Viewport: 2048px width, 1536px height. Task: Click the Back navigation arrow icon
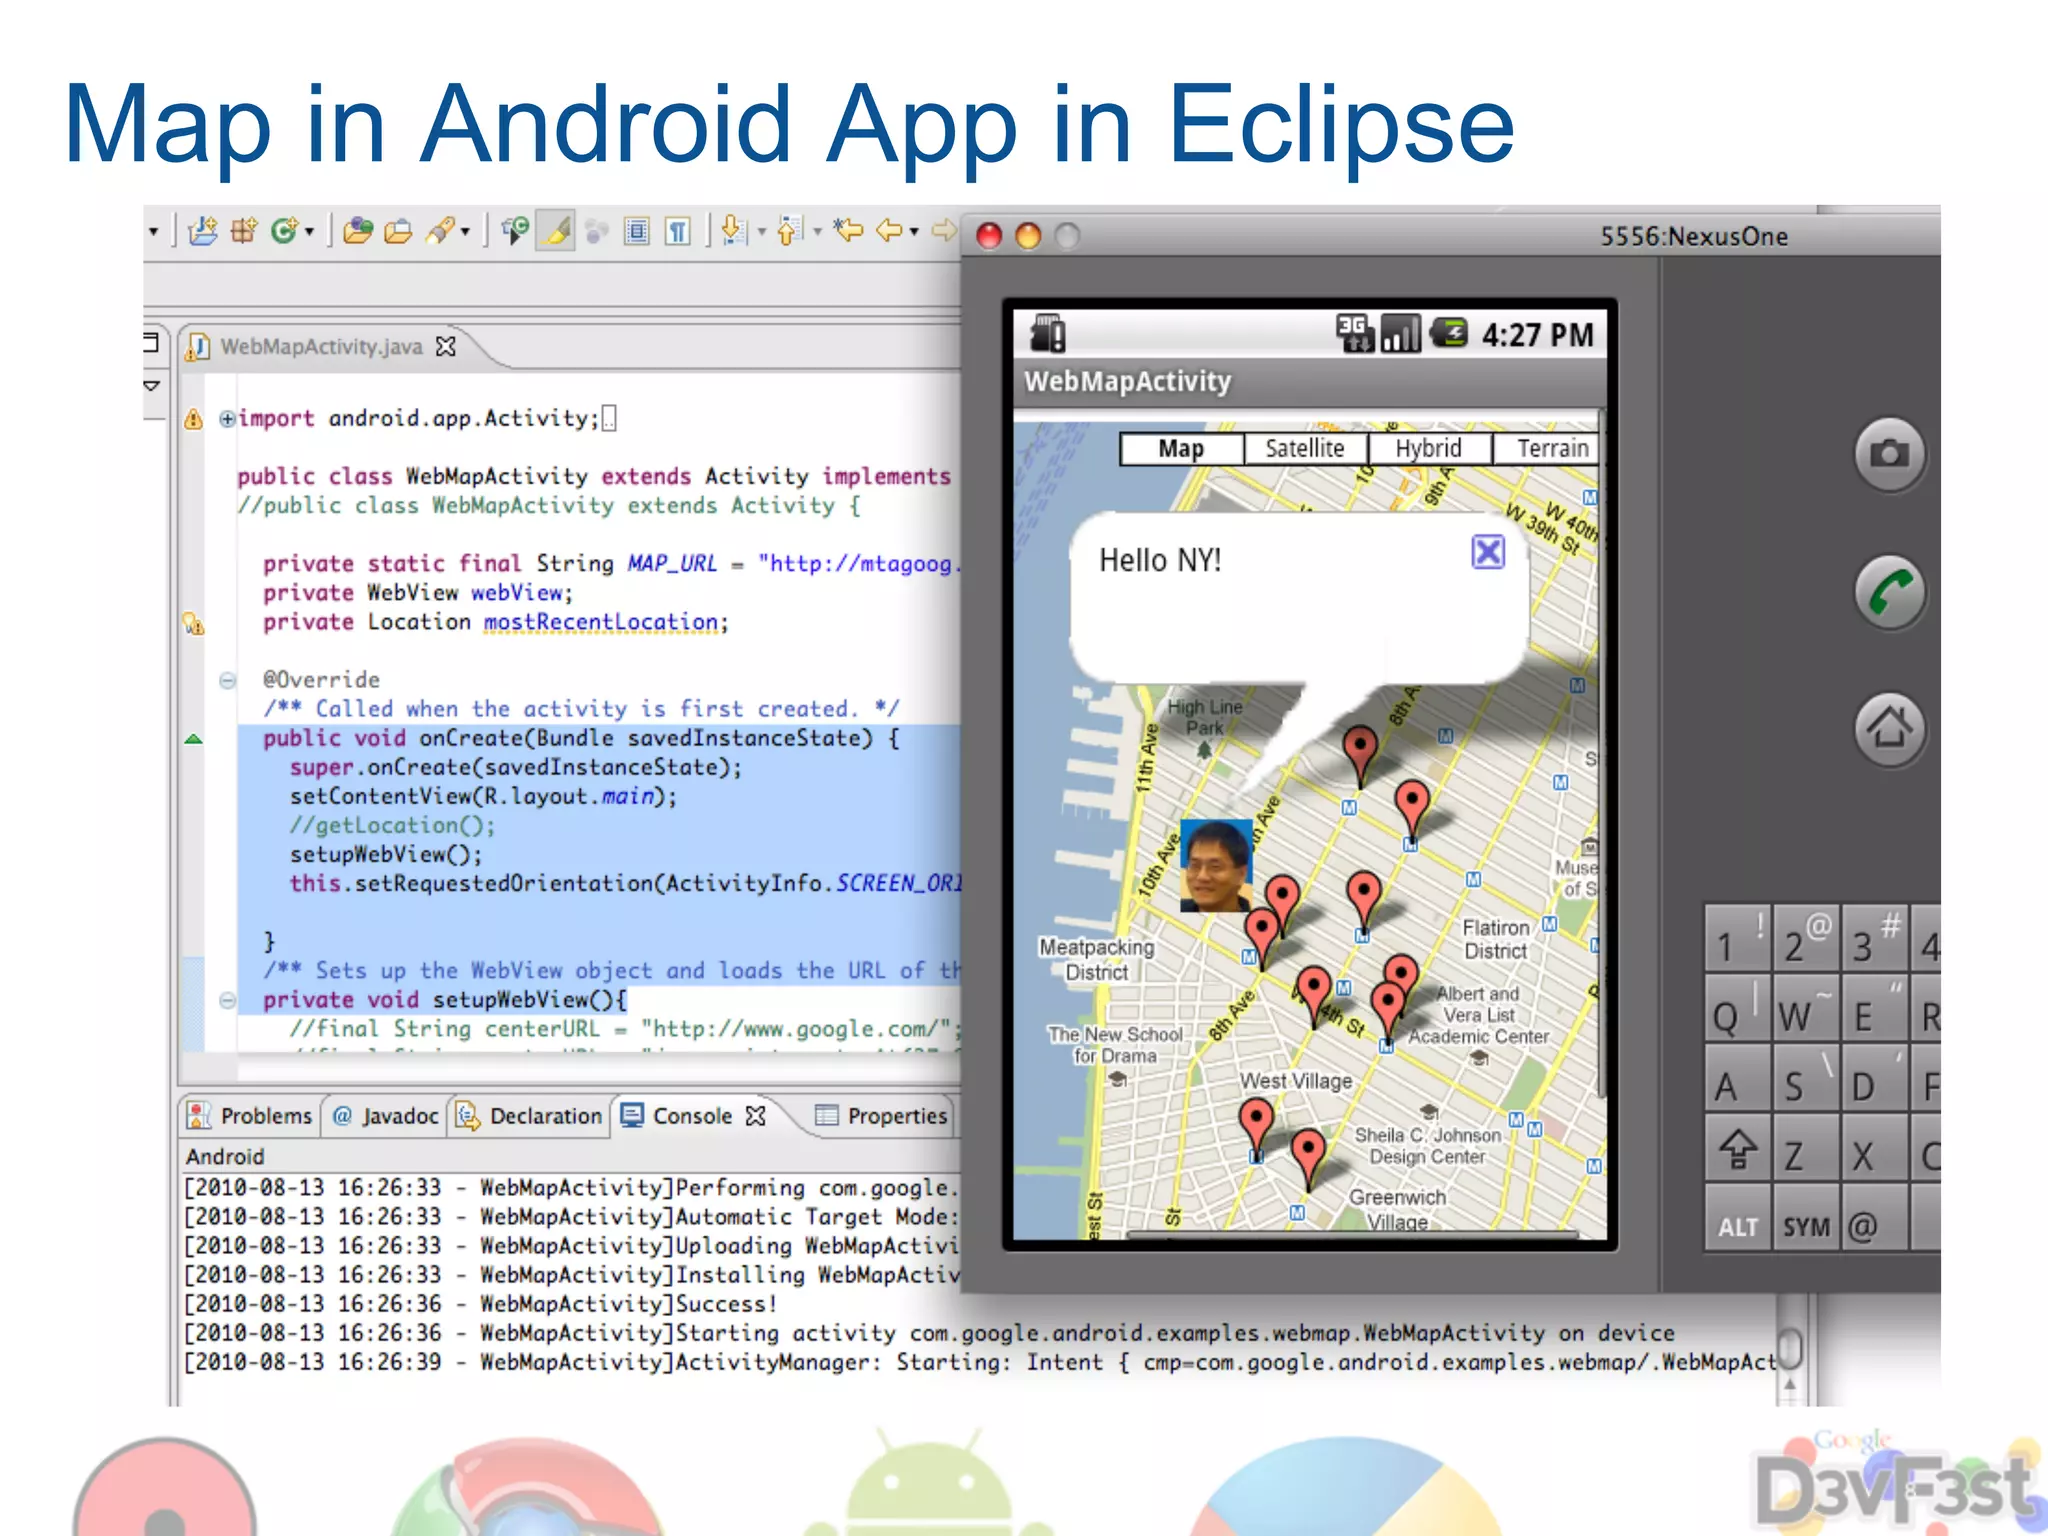(889, 231)
